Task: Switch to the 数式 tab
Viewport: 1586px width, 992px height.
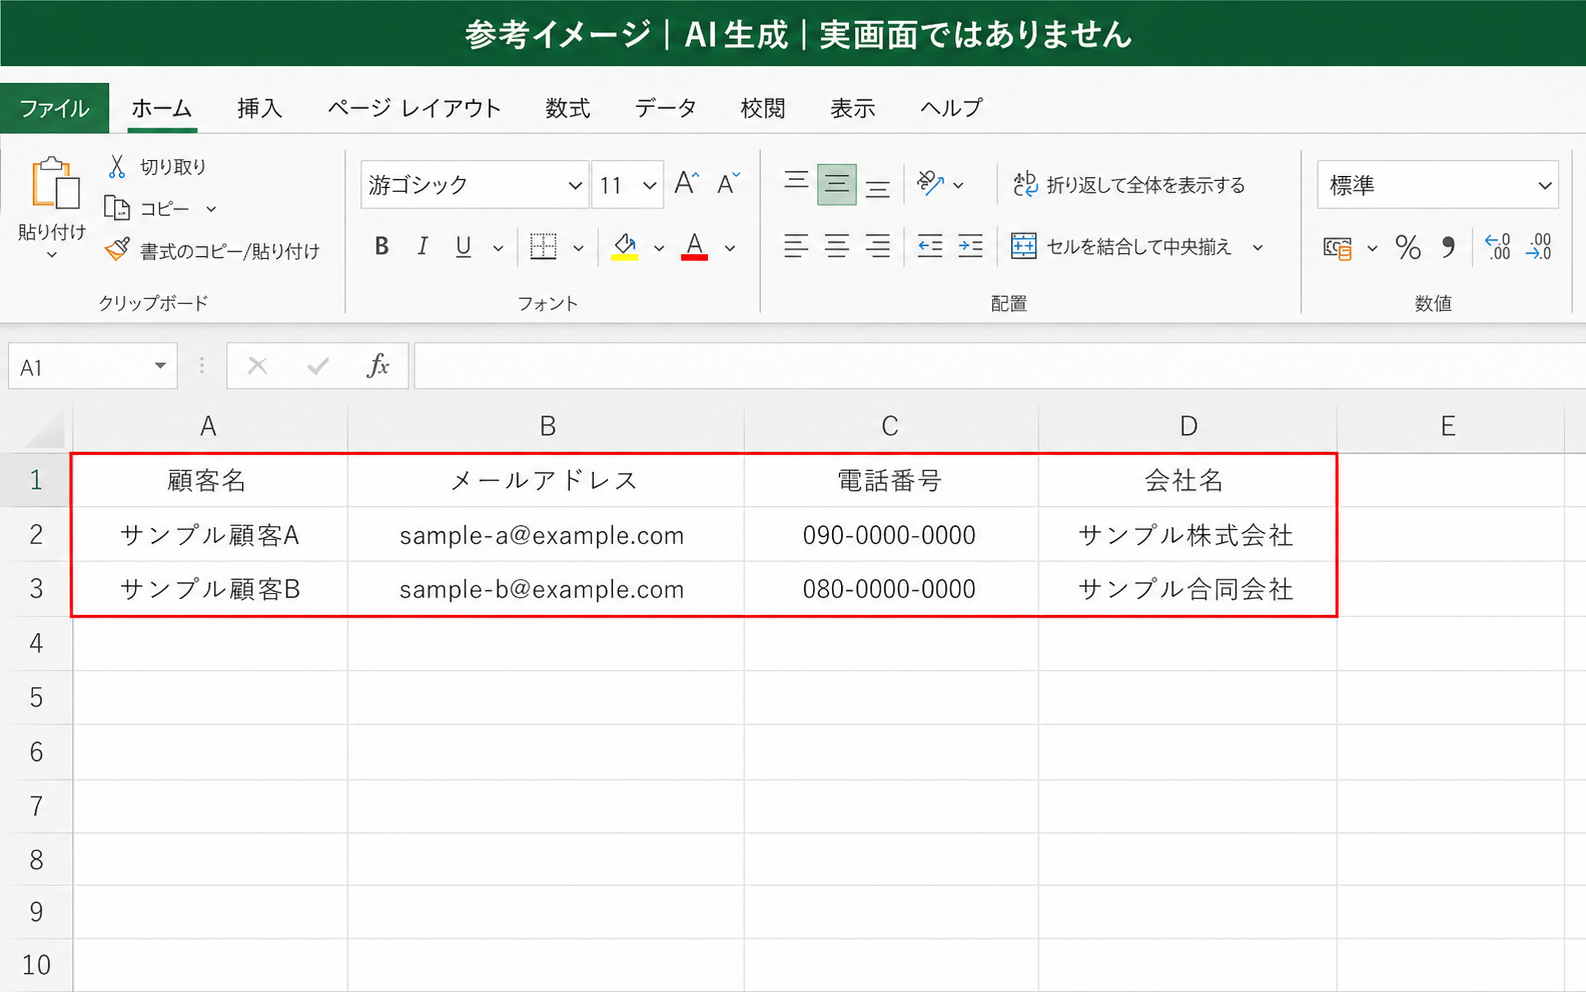Action: pyautogui.click(x=568, y=108)
